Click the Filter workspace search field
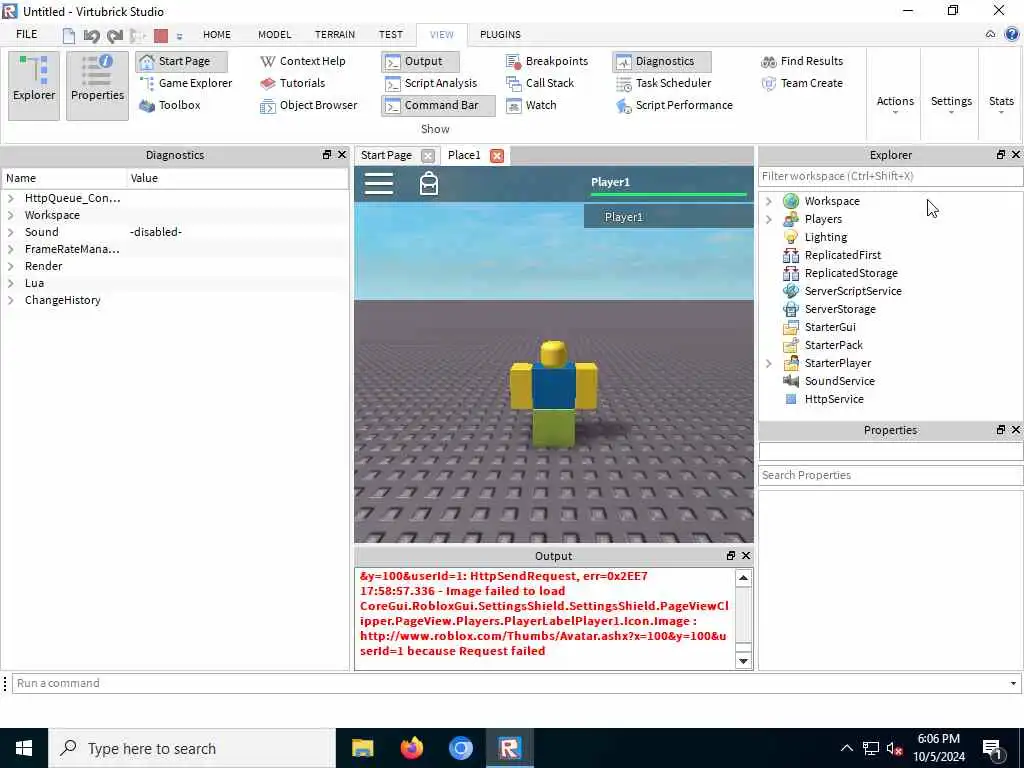Viewport: 1024px width, 768px height. click(x=889, y=176)
